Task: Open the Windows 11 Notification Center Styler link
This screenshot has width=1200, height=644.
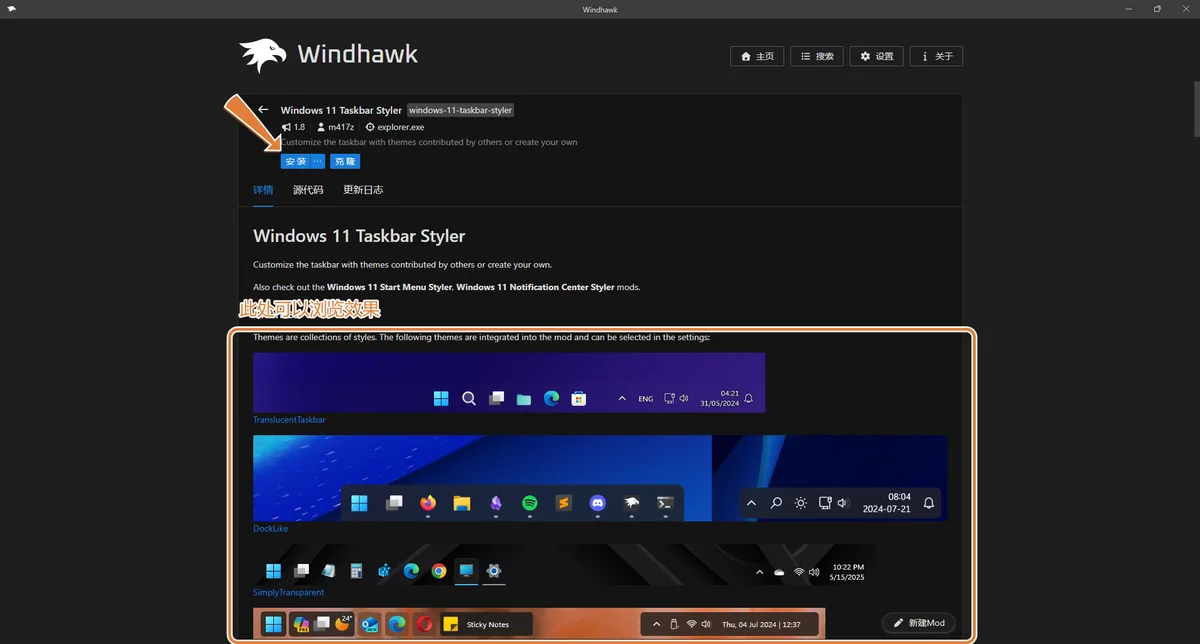Action: pyautogui.click(x=536, y=287)
